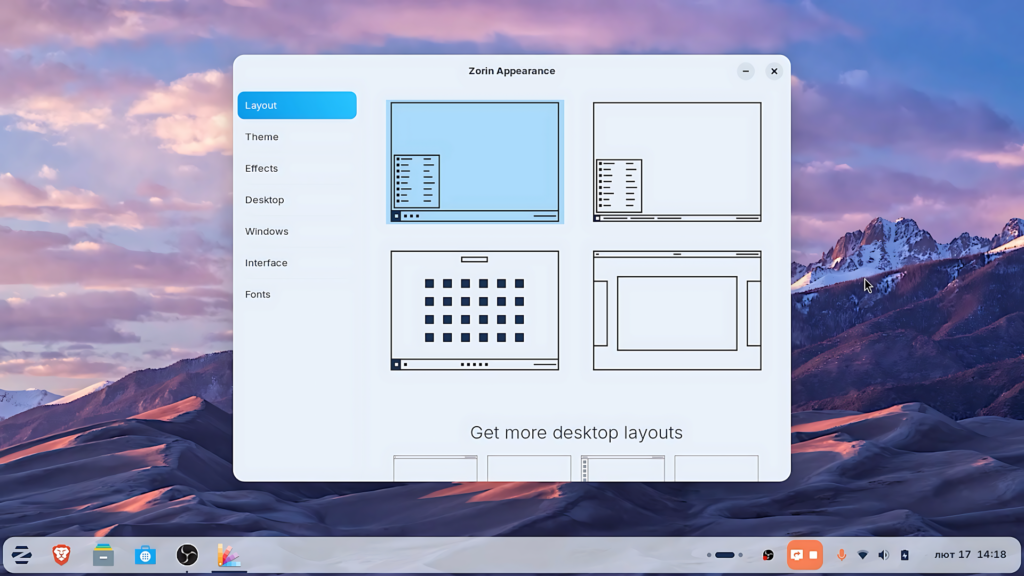
Task: Open the volume tray icon
Action: pos(884,555)
